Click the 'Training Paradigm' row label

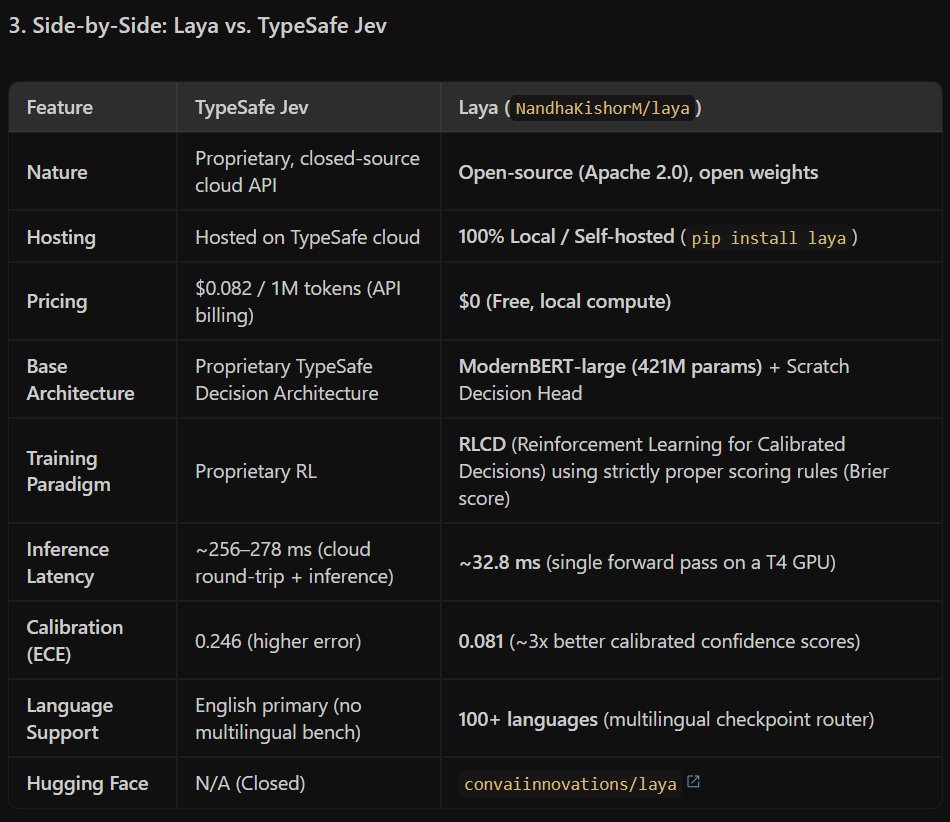(x=68, y=471)
